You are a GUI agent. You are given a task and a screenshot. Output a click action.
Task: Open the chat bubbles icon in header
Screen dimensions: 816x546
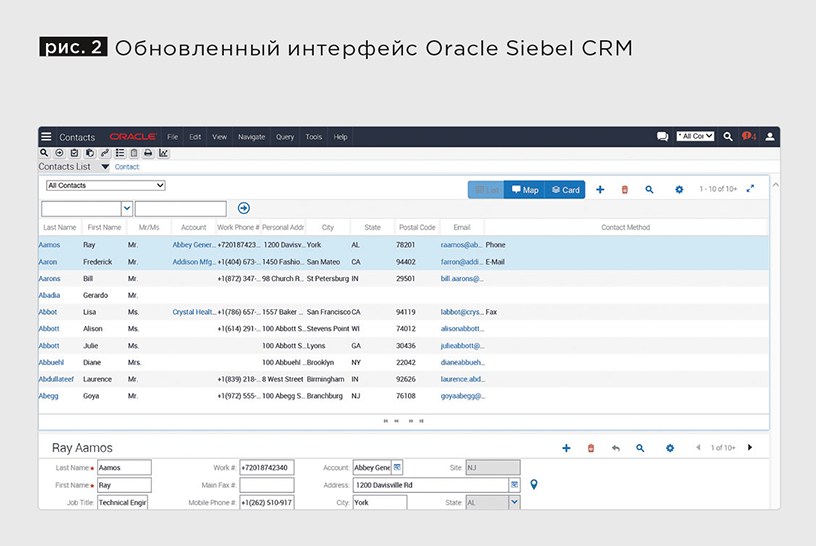point(662,137)
